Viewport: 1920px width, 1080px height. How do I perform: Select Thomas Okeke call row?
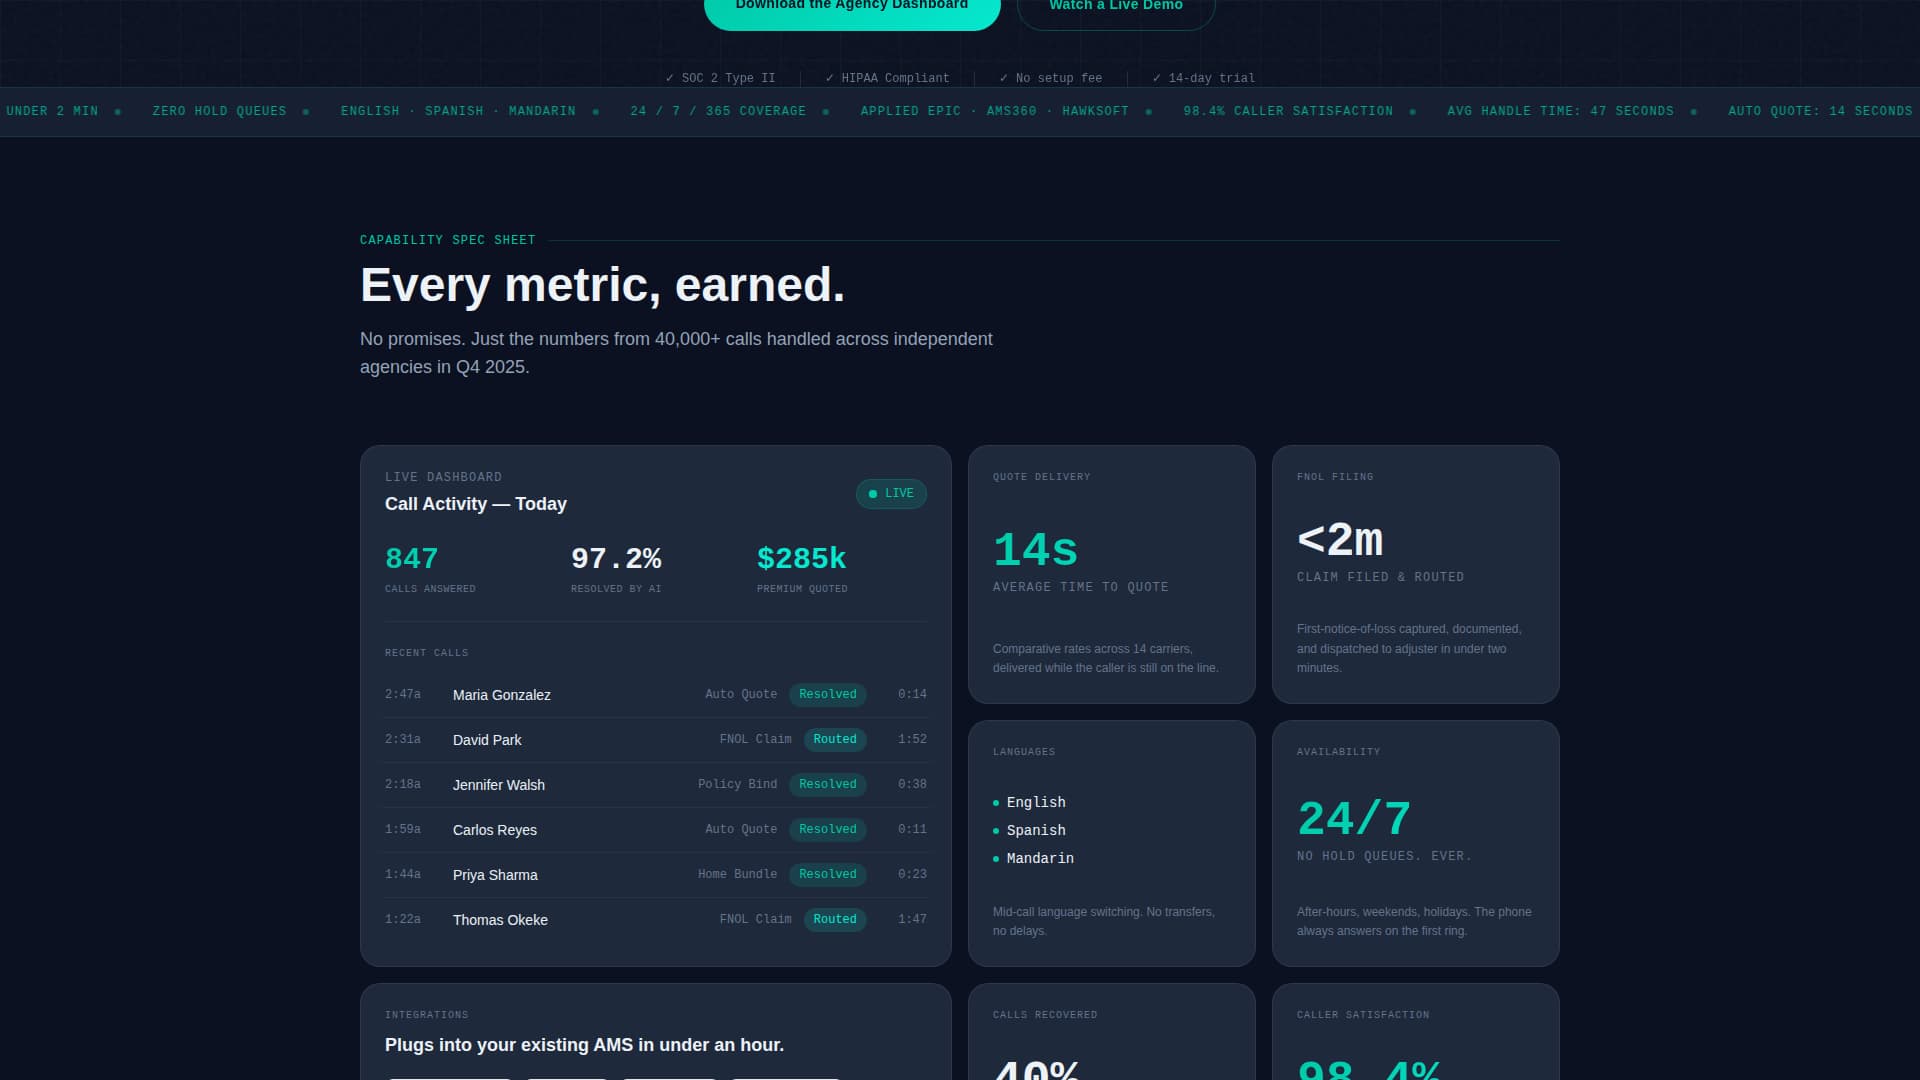point(656,920)
